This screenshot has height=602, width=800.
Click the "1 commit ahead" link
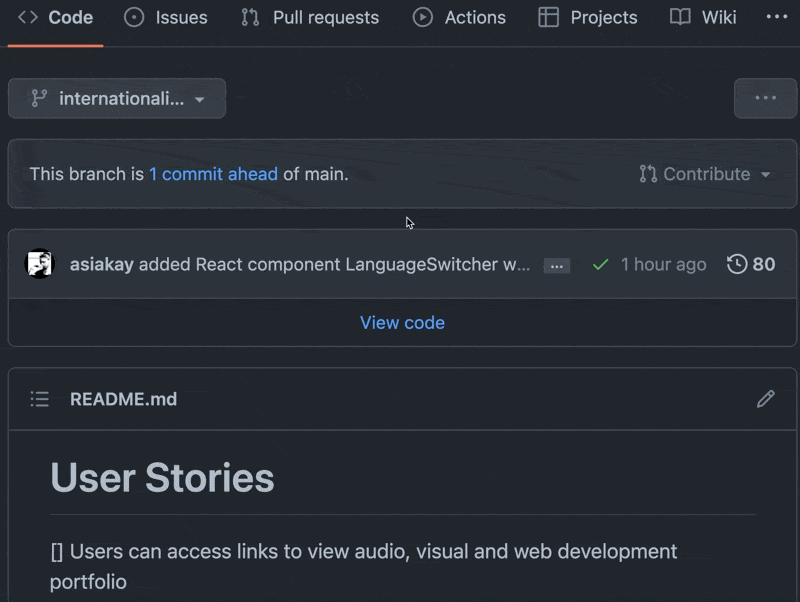(x=213, y=174)
